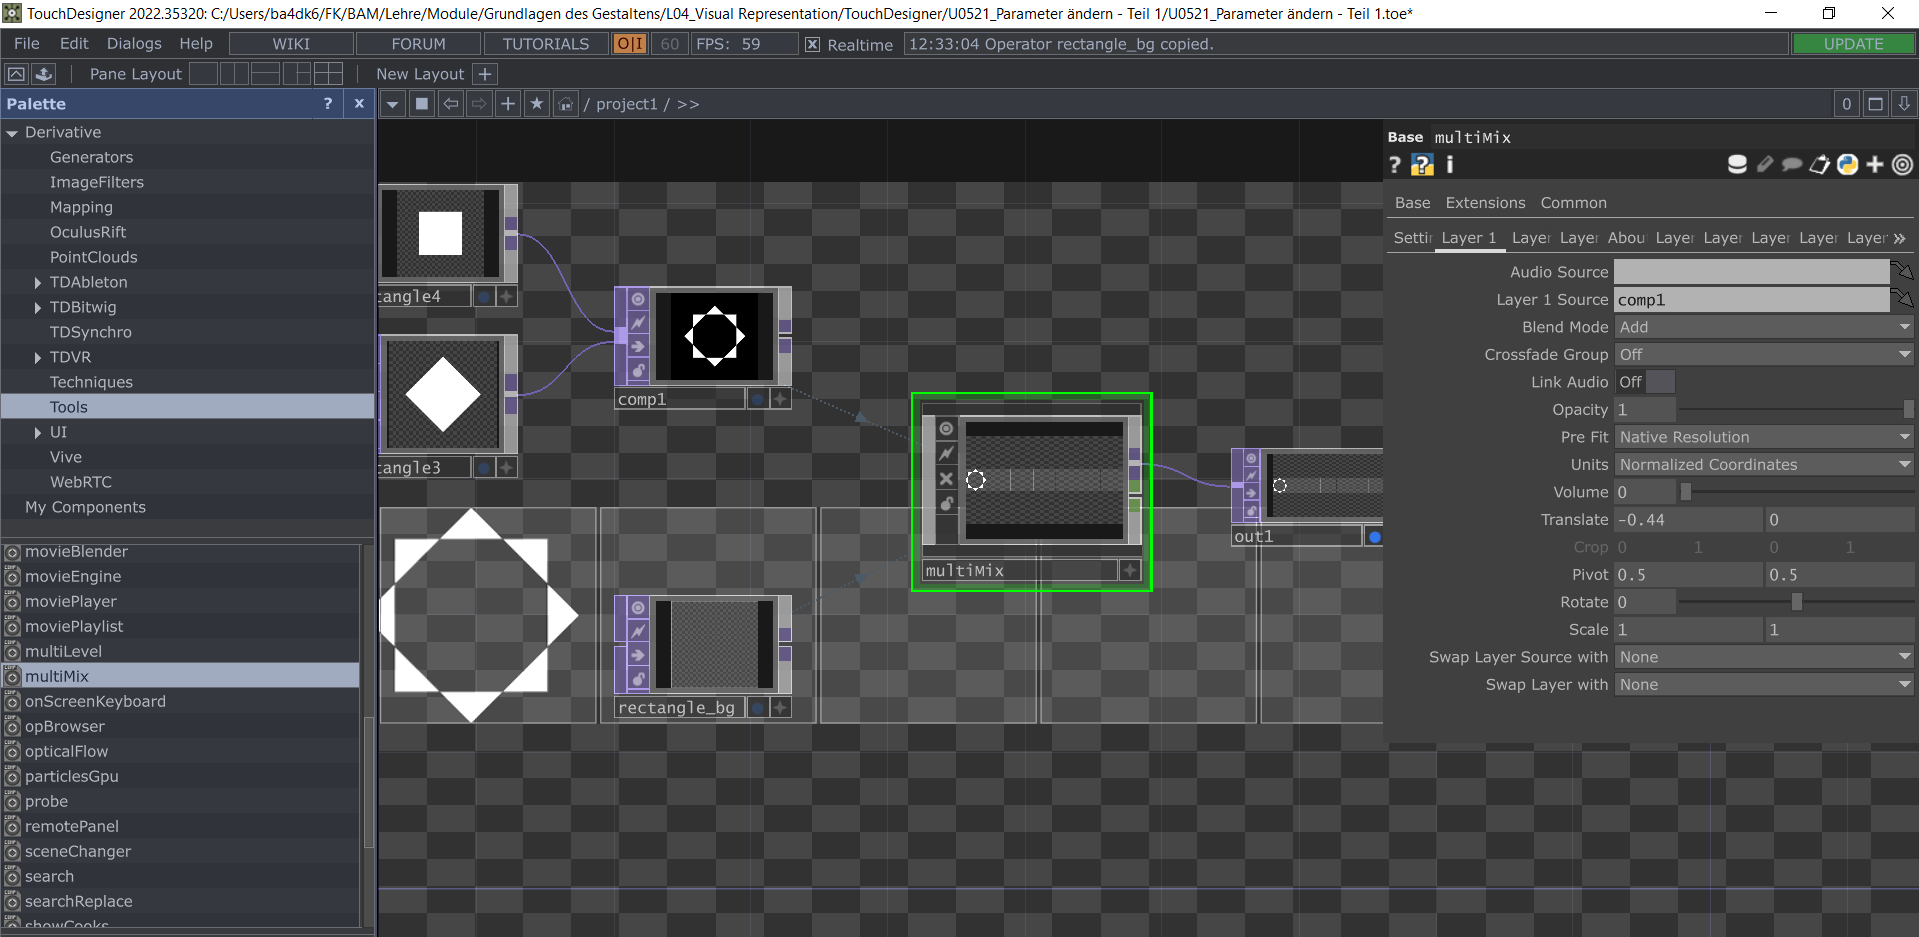Viewport: 1919px width, 937px height.
Task: Click the star bookmark icon in path bar
Action: tap(537, 104)
